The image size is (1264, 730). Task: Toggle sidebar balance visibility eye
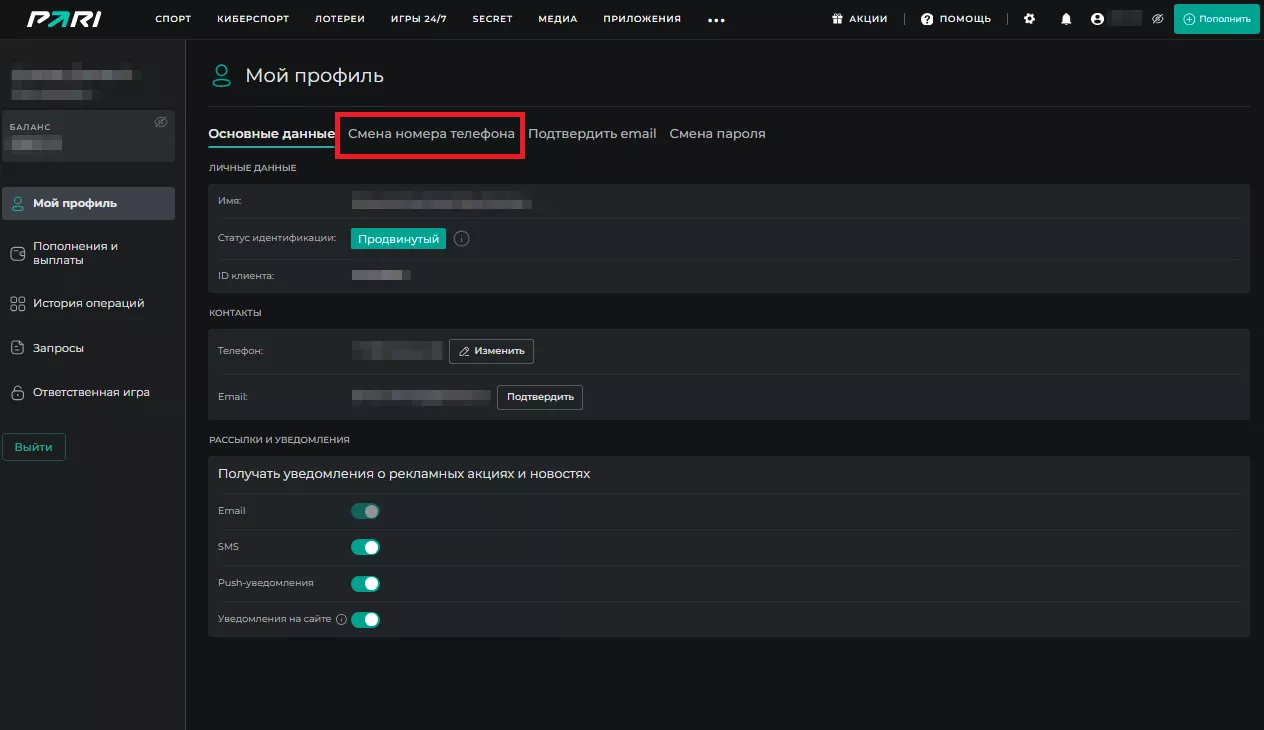tap(161, 122)
